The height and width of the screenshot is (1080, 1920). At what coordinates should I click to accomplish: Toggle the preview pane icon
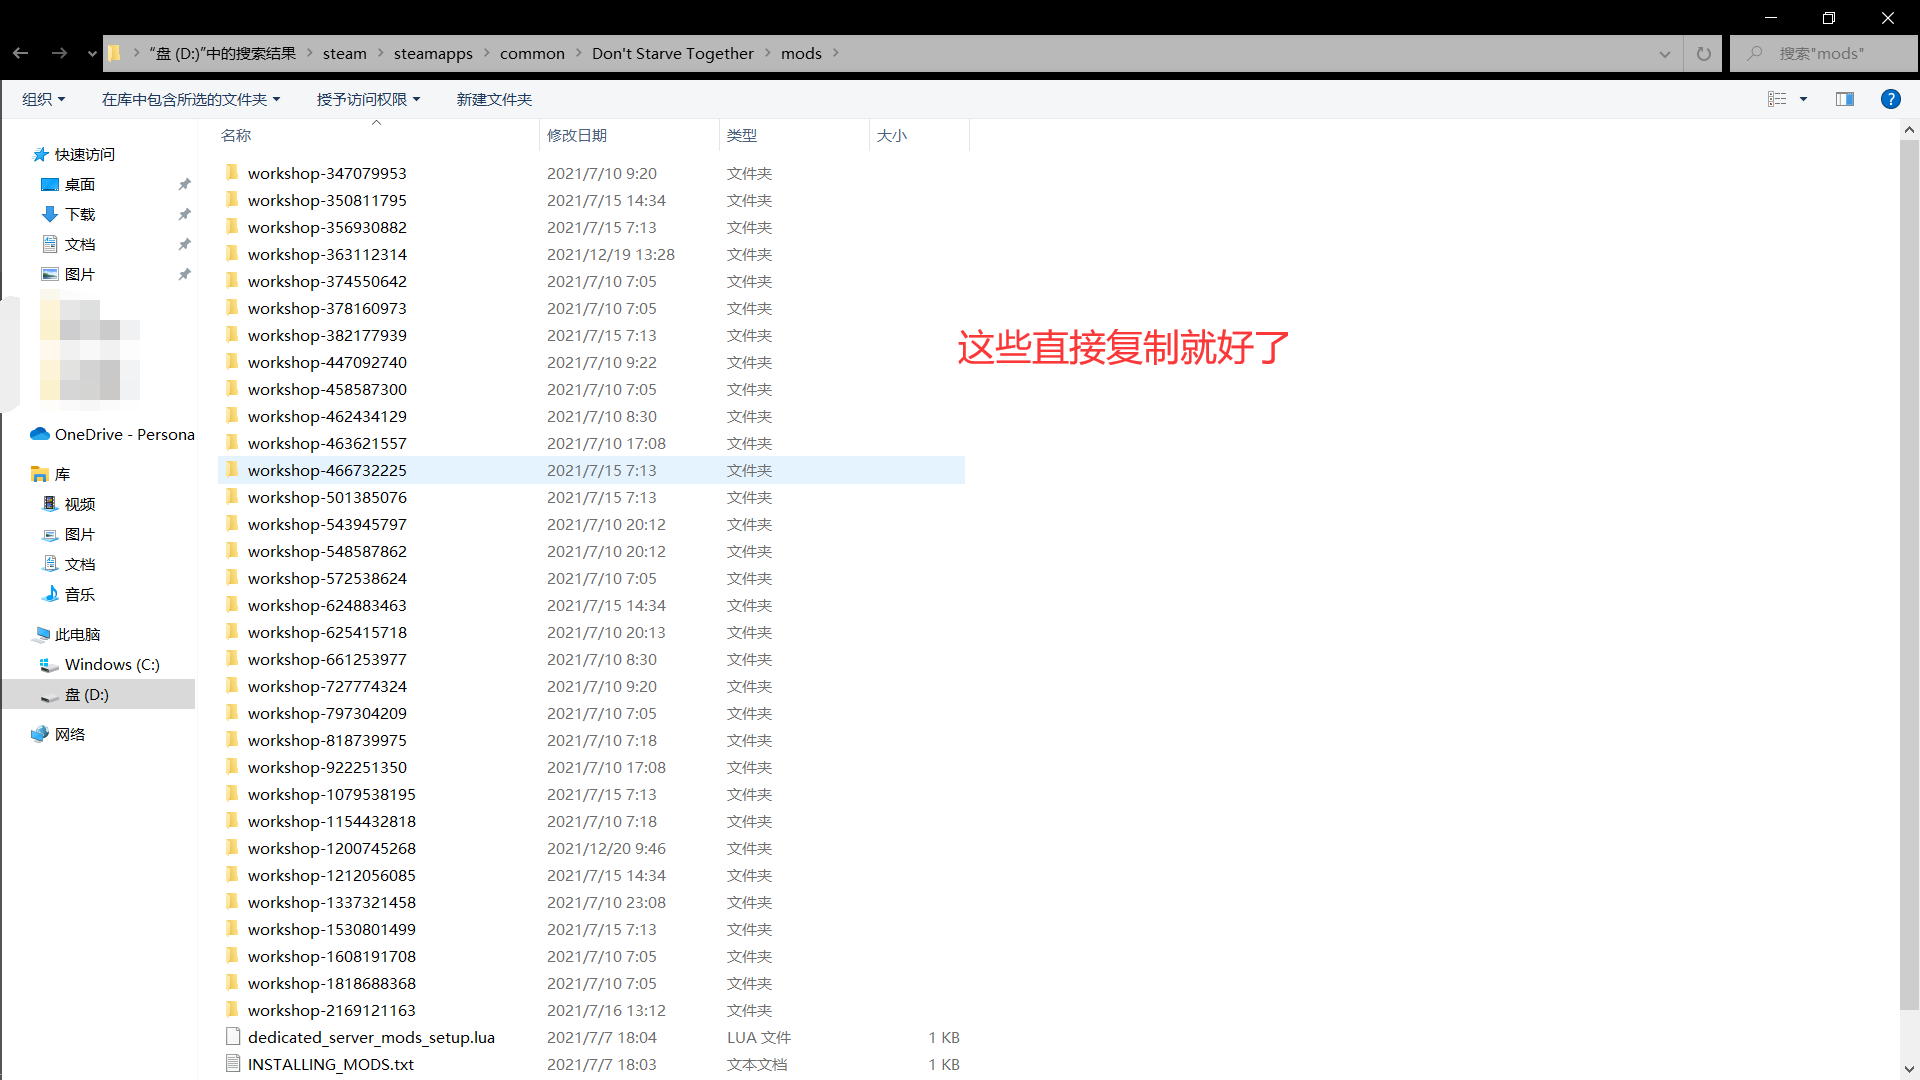[x=1845, y=99]
